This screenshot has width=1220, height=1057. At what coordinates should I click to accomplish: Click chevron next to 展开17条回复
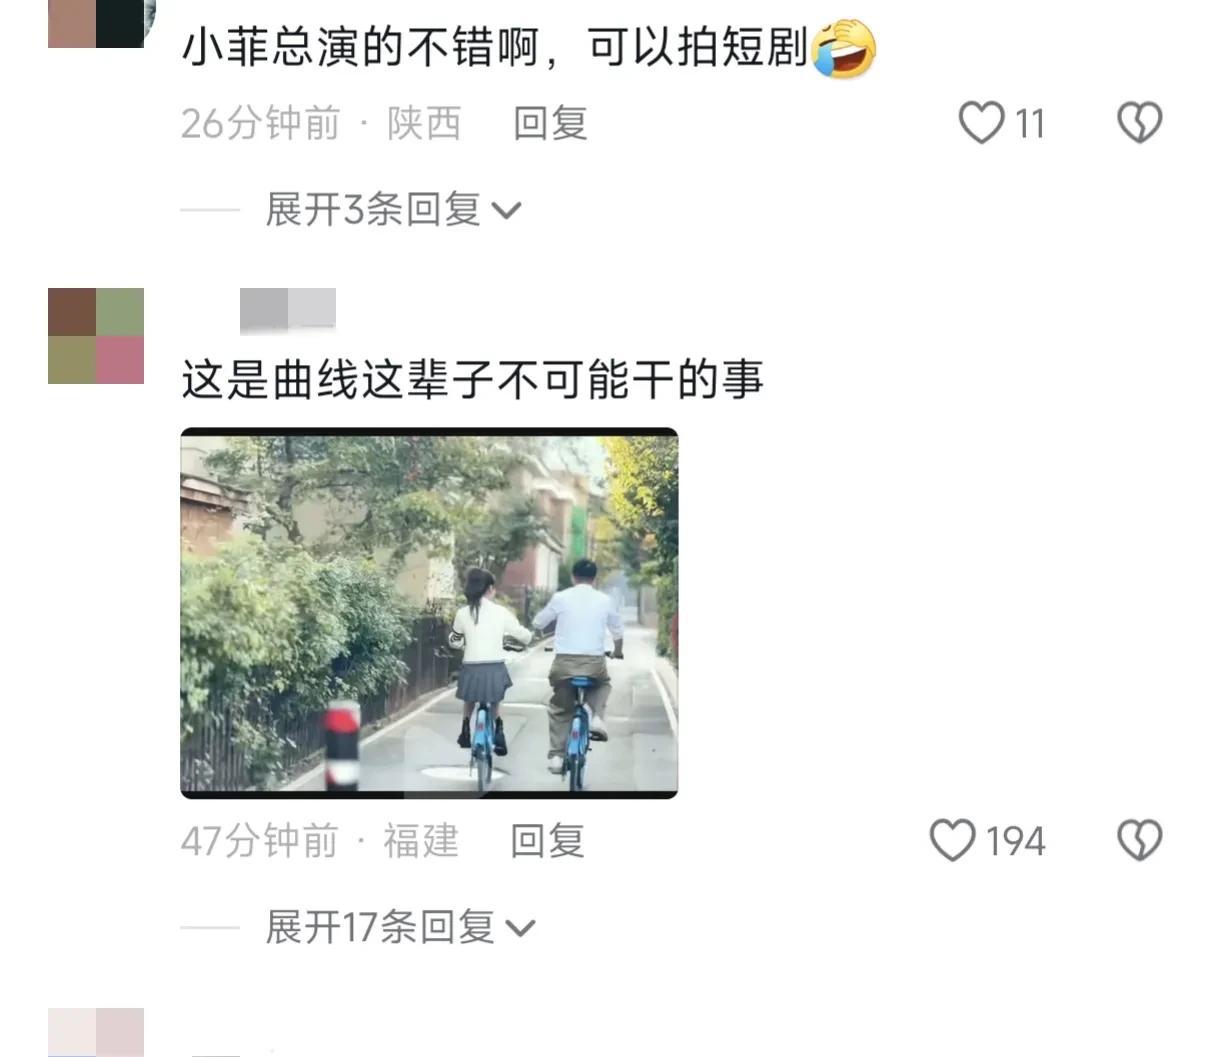tap(521, 929)
